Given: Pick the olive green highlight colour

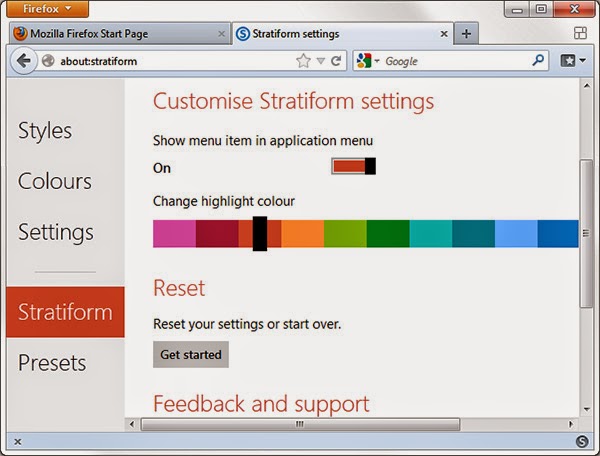Looking at the screenshot, I should (x=345, y=233).
